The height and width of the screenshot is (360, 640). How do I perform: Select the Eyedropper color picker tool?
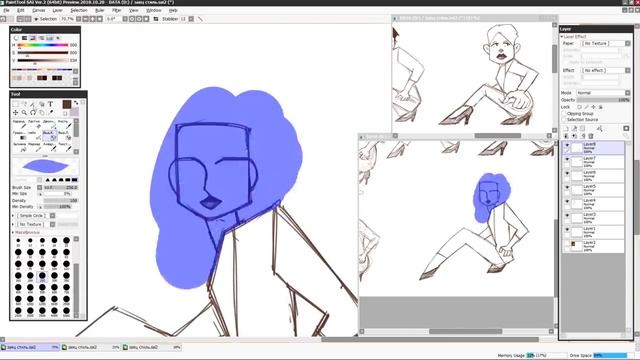pyautogui.click(x=51, y=113)
